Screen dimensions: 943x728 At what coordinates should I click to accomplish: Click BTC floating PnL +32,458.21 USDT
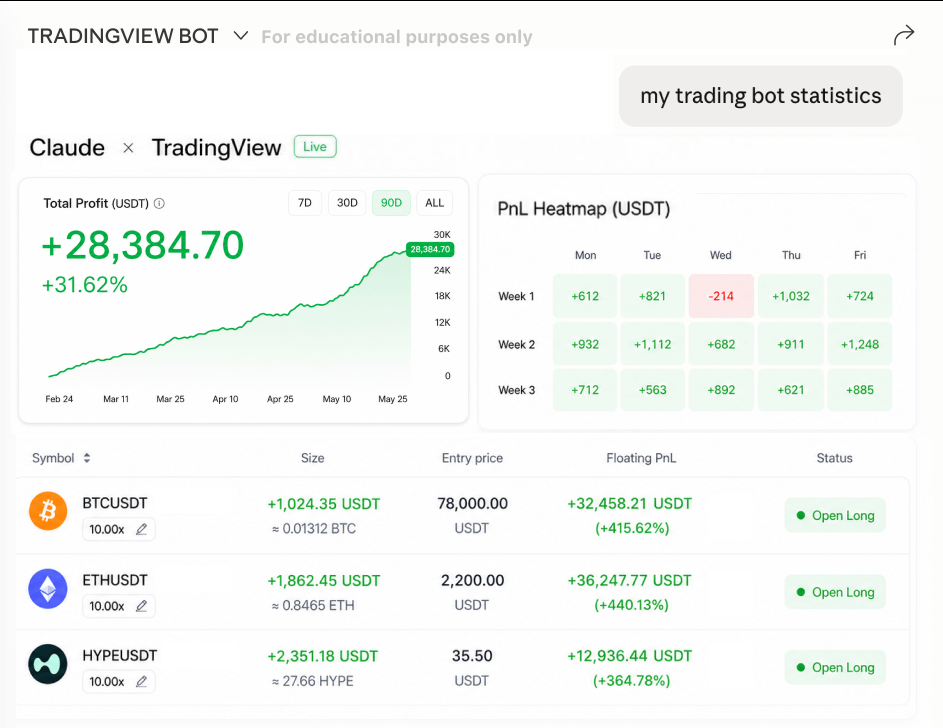[x=630, y=504]
